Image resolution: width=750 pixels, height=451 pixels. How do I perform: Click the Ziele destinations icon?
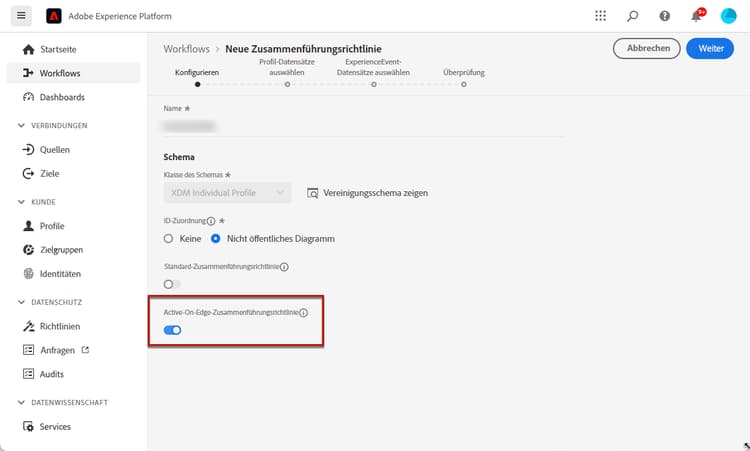point(28,174)
